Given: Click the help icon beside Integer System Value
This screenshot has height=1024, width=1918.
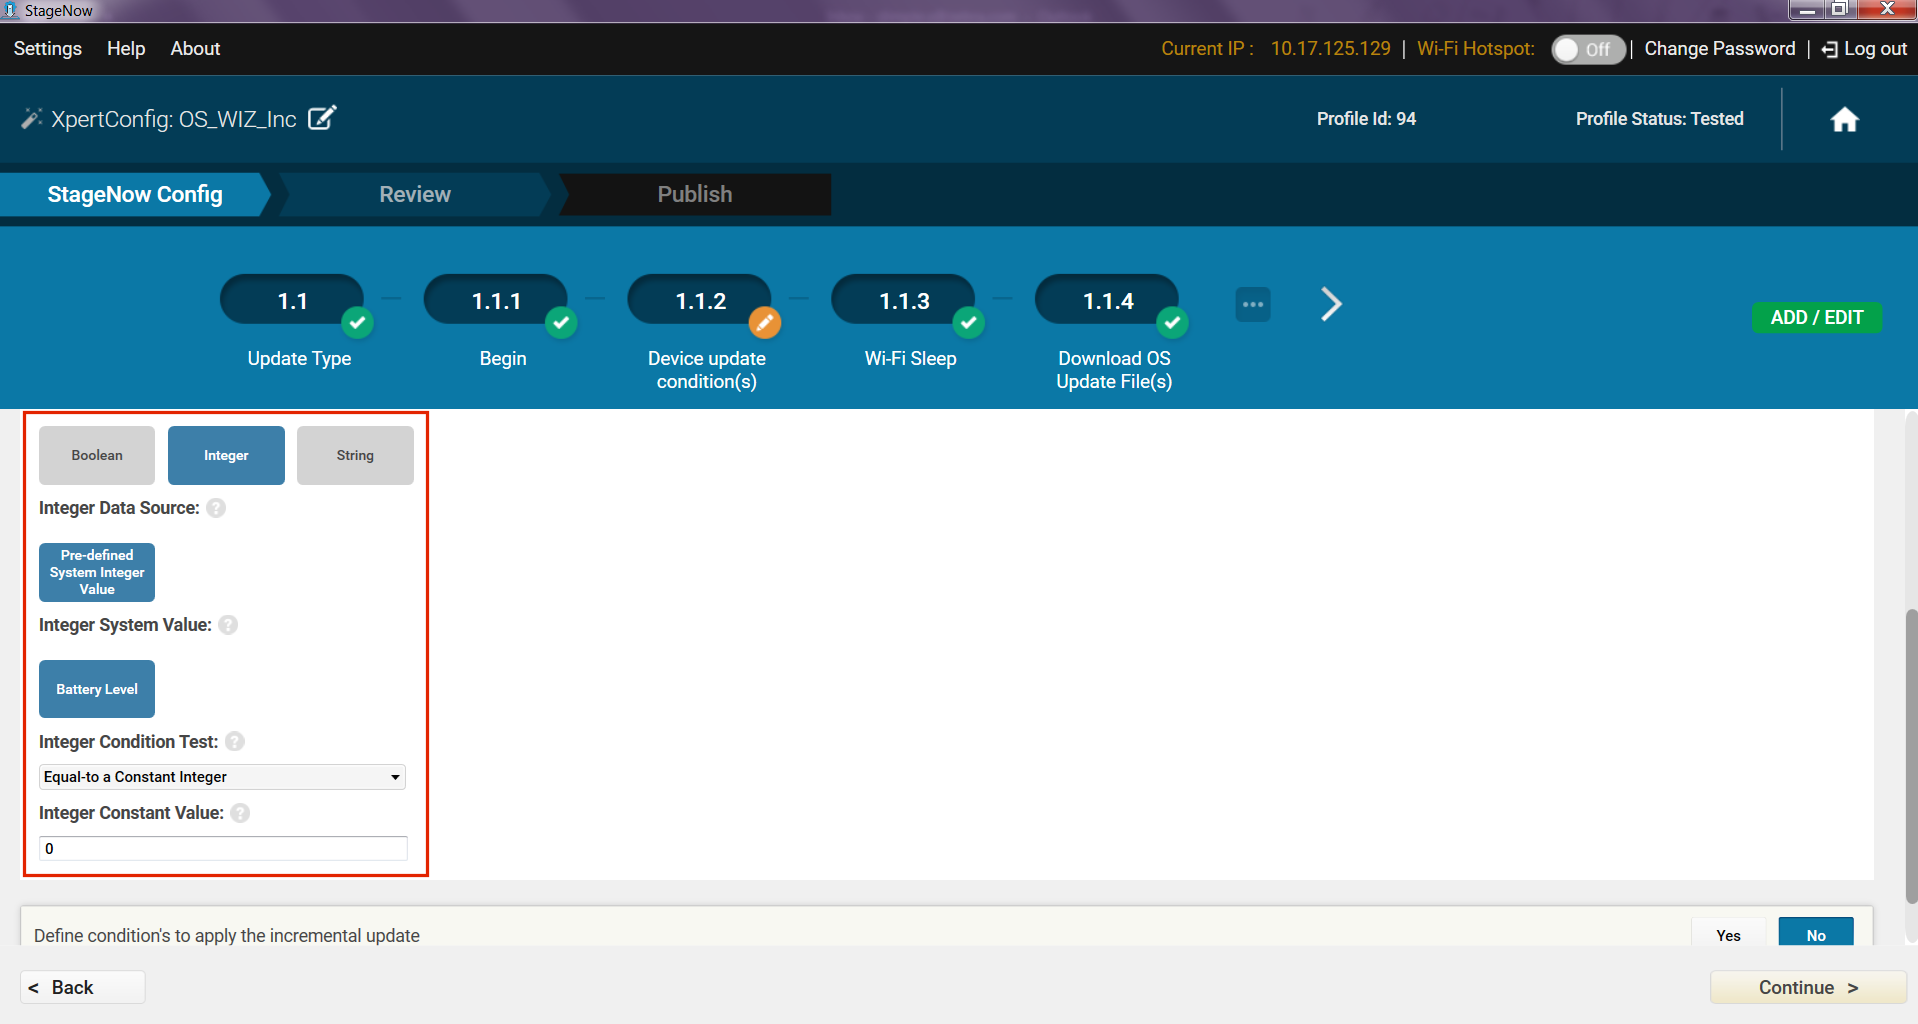Looking at the screenshot, I should [x=228, y=625].
